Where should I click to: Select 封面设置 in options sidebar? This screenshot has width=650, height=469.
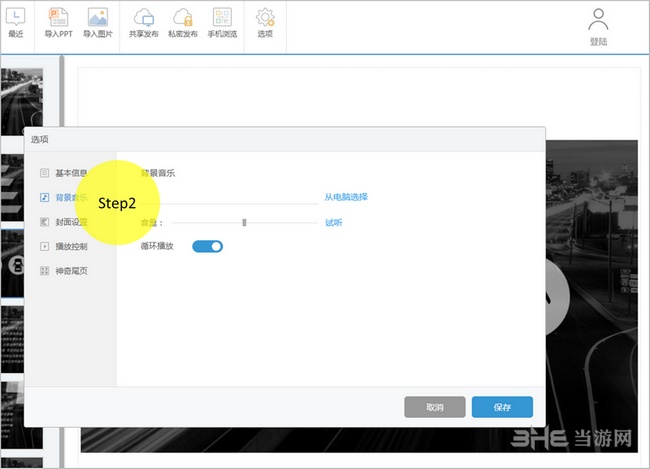pyautogui.click(x=63, y=222)
